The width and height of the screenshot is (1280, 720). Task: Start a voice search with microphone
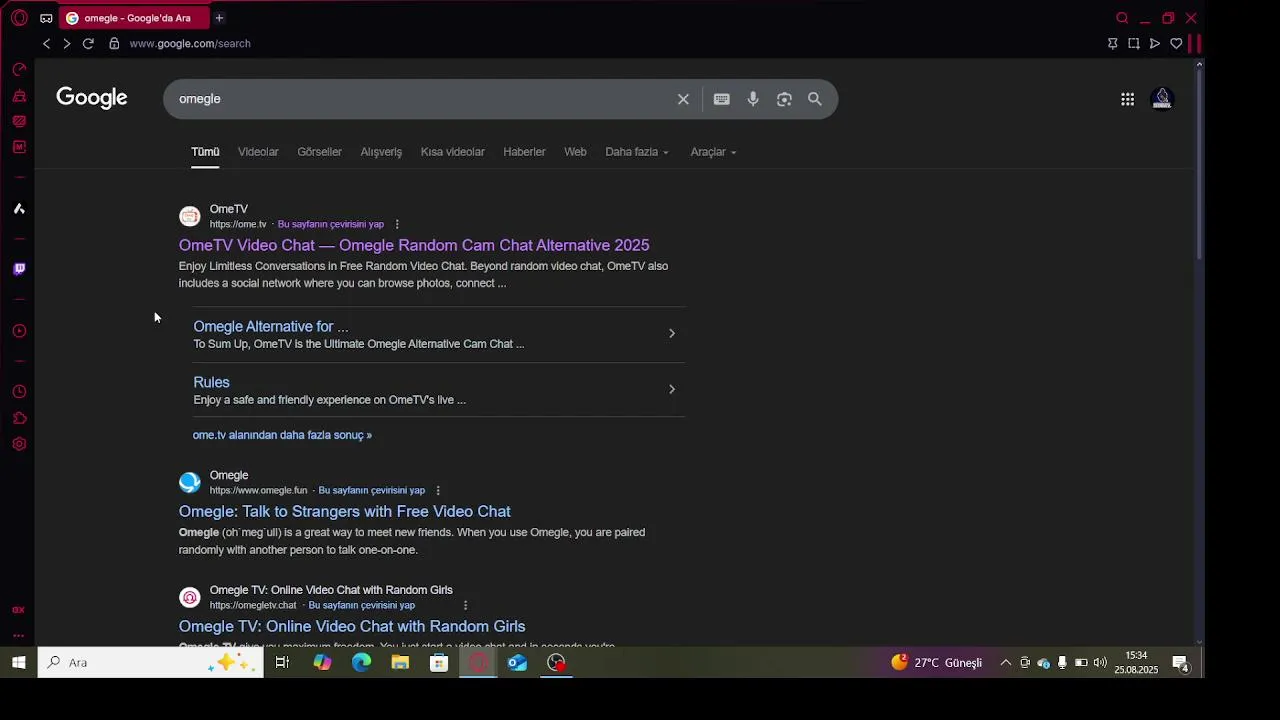tap(753, 99)
